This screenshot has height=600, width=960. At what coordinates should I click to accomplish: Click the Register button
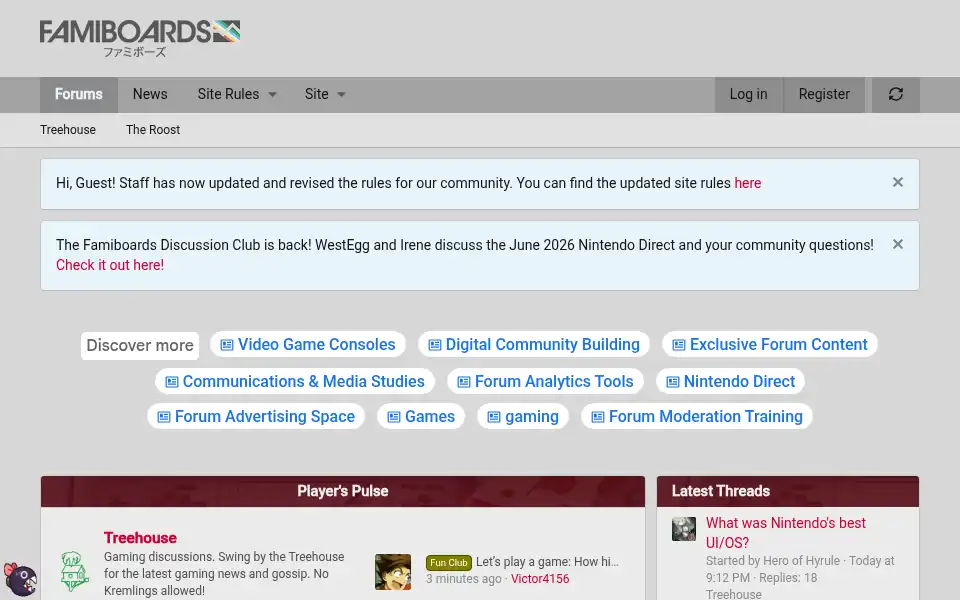point(824,94)
